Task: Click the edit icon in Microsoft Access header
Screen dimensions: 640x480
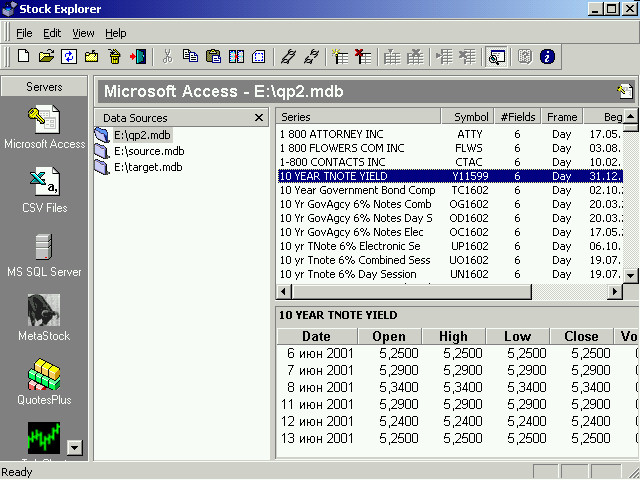Action: point(625,91)
